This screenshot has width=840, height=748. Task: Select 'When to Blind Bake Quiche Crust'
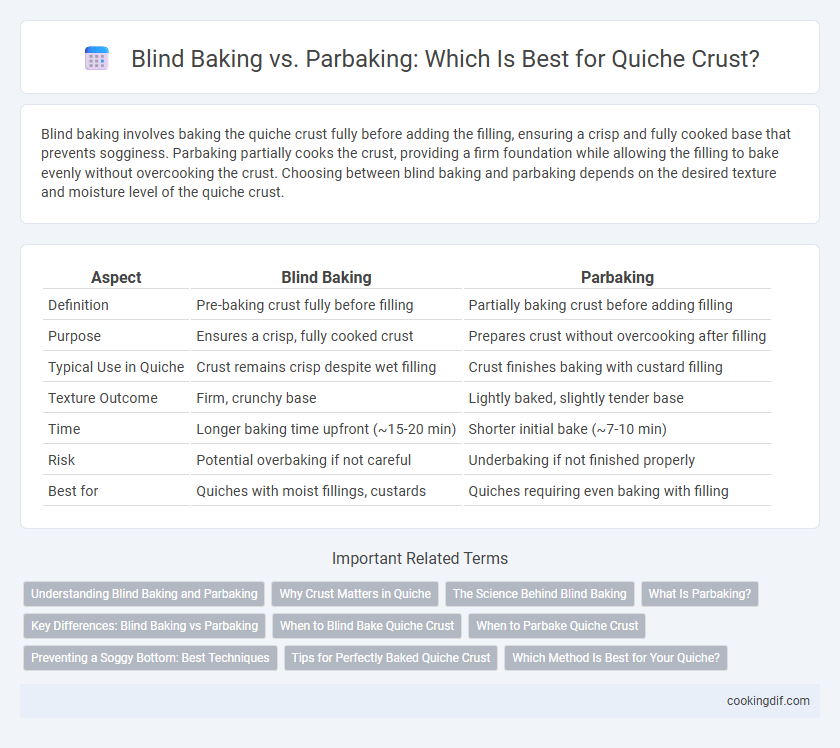point(367,626)
